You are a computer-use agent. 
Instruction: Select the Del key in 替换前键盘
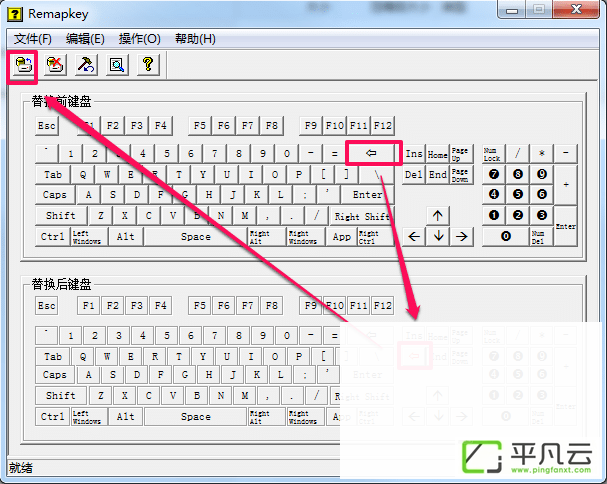click(x=414, y=175)
